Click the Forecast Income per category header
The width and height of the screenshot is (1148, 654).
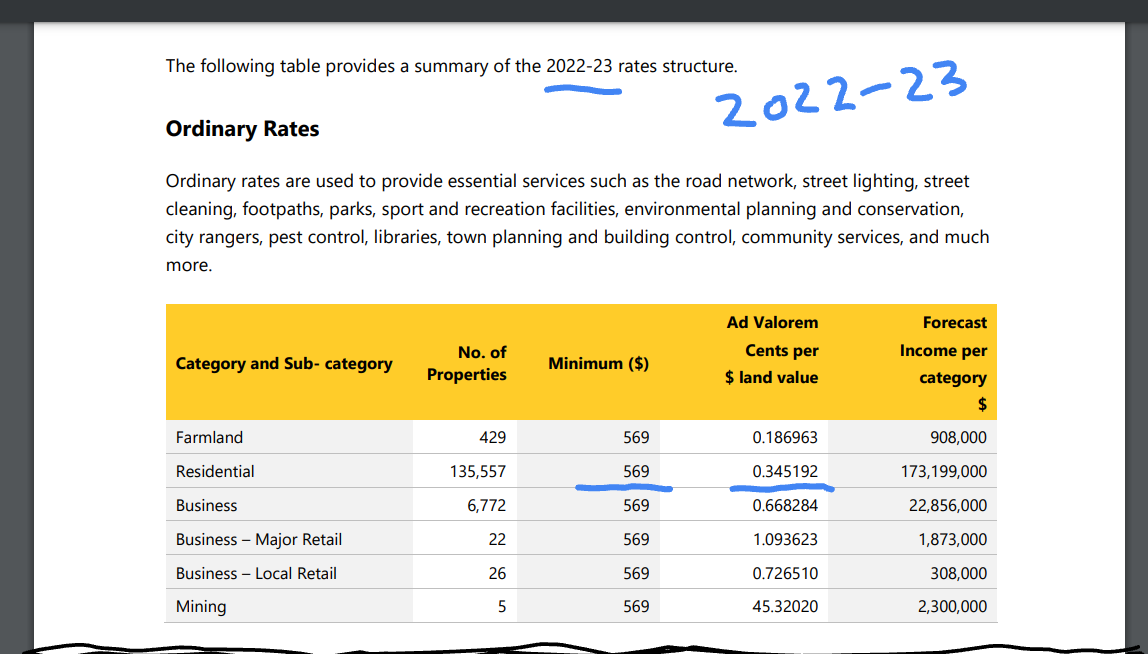pos(943,363)
